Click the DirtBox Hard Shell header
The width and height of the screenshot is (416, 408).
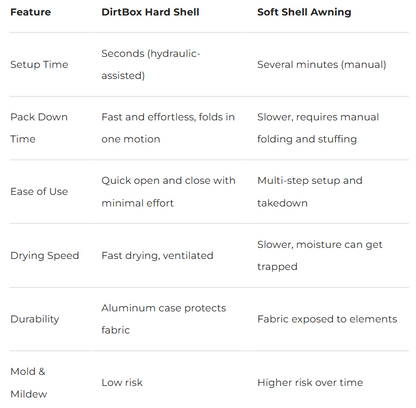150,12
